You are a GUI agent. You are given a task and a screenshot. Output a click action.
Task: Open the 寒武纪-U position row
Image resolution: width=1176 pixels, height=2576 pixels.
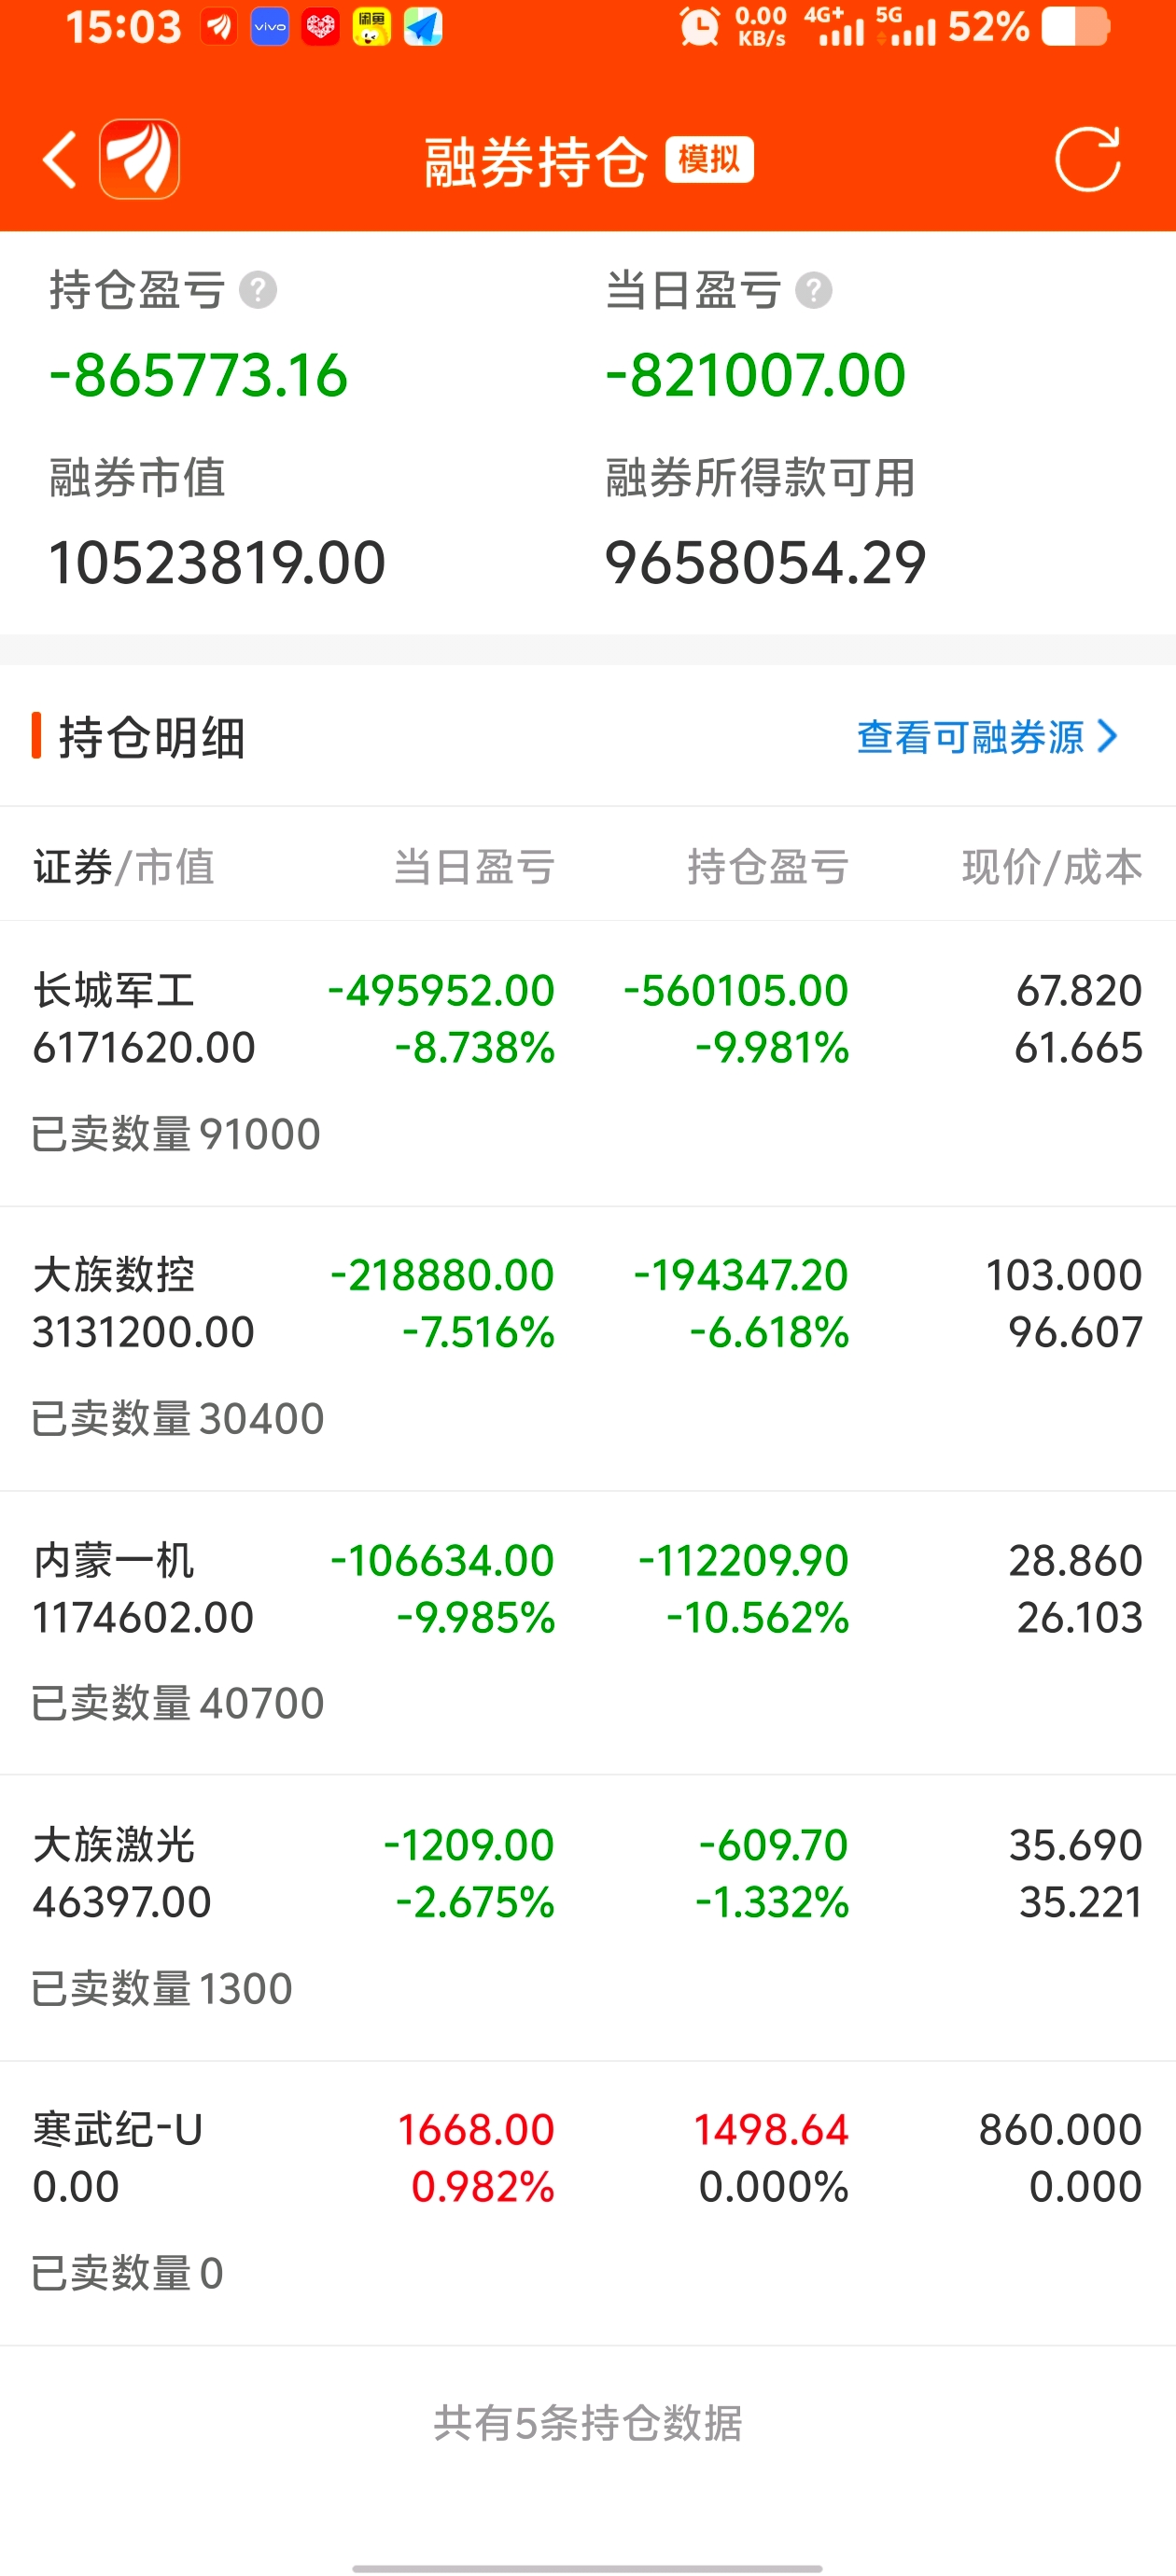pos(588,2203)
